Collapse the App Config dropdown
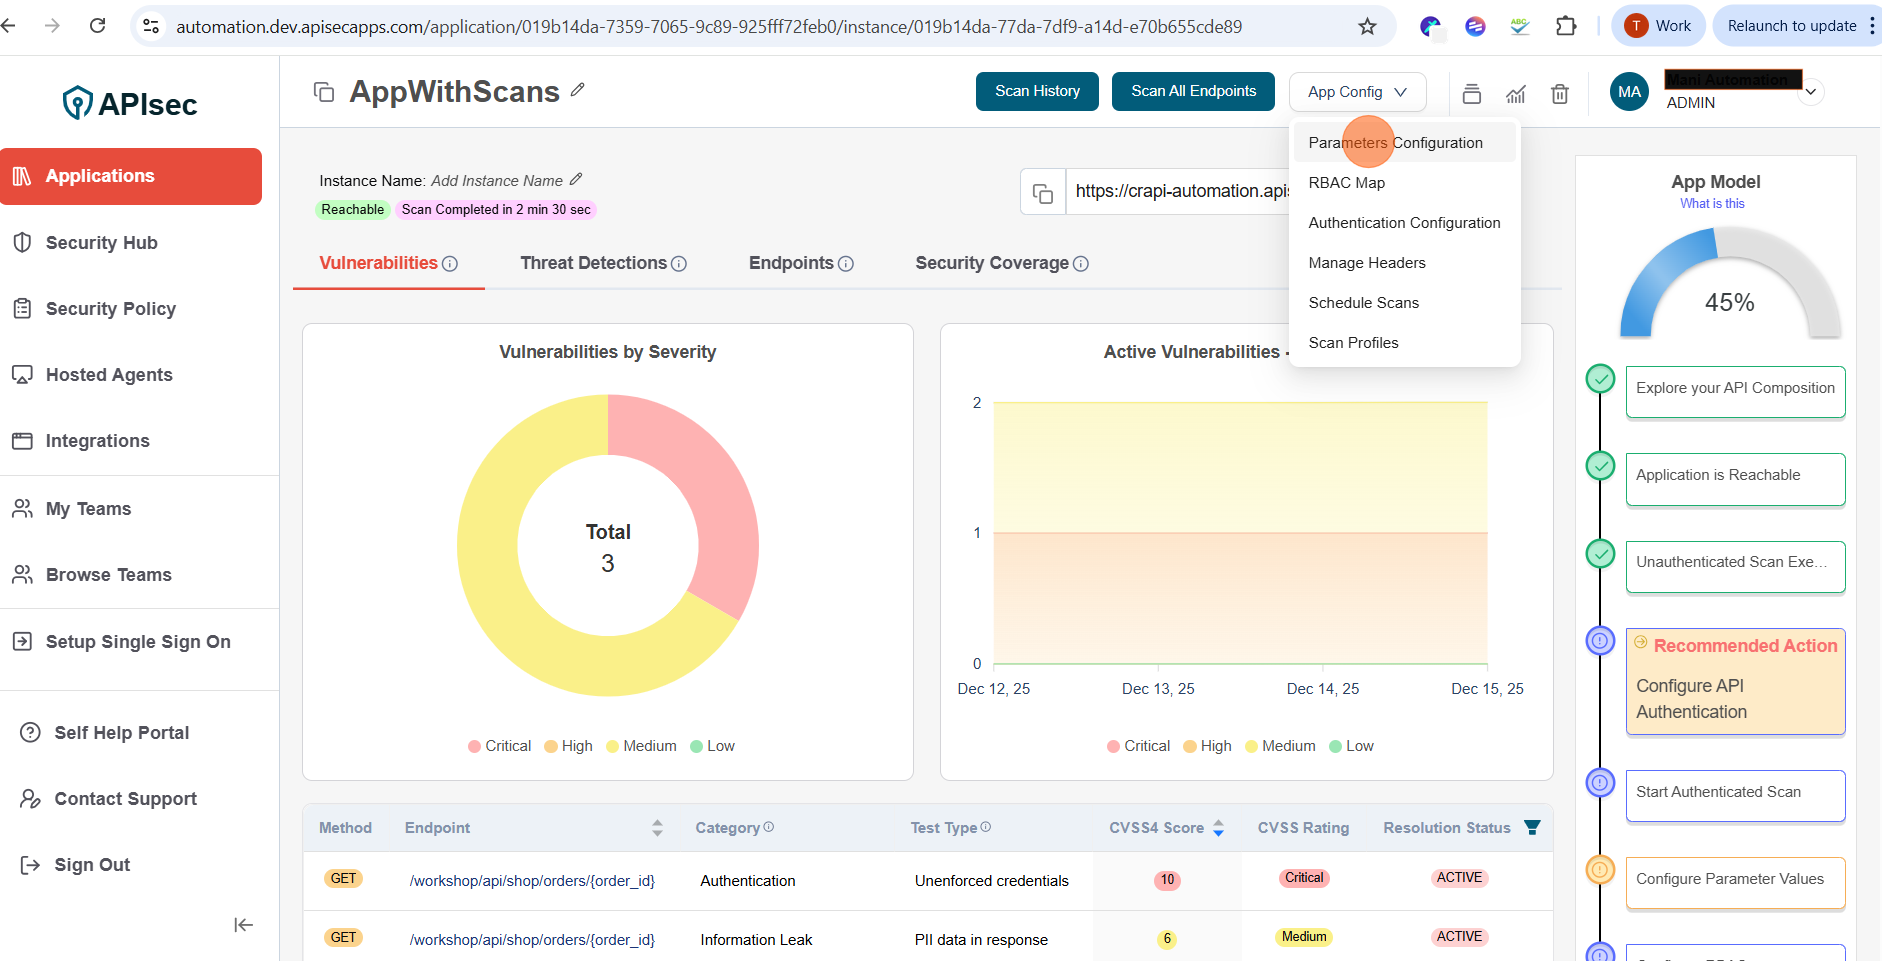 point(1357,92)
